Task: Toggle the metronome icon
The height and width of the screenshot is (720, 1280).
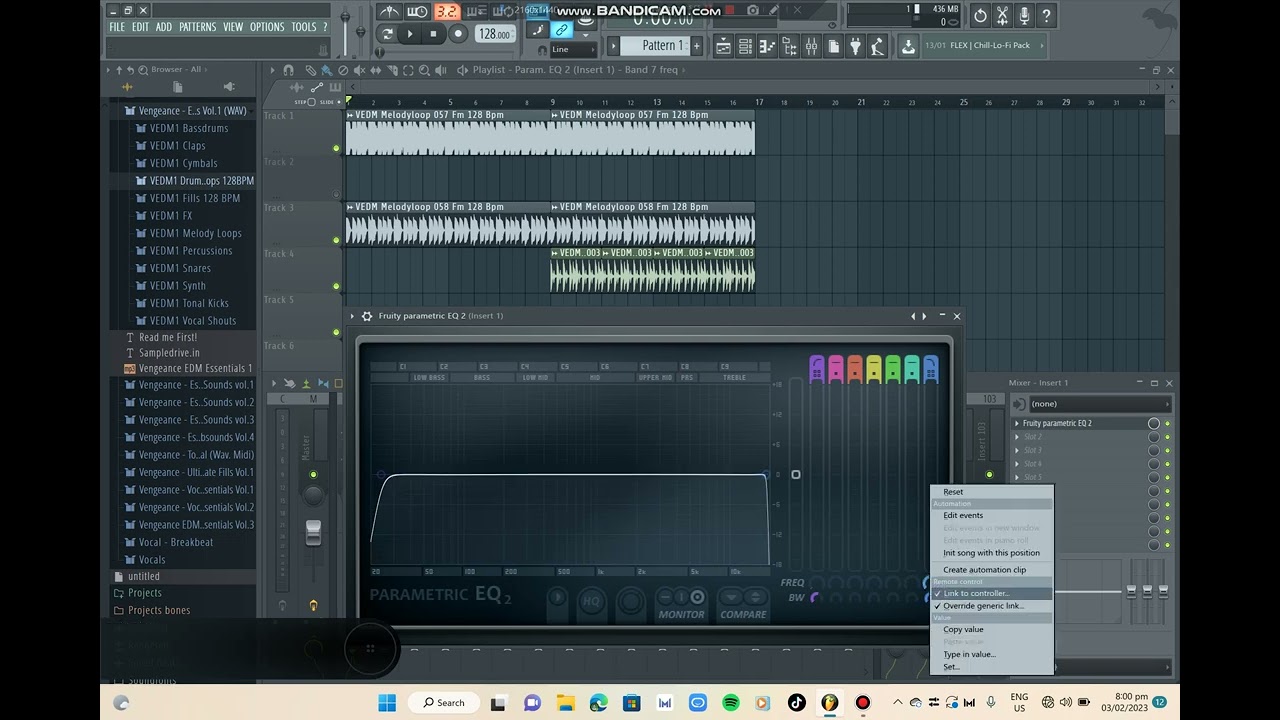Action: coord(389,12)
